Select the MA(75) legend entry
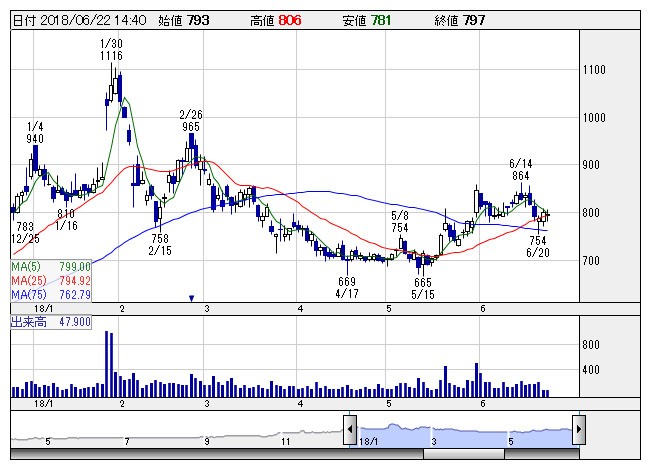 pos(51,295)
